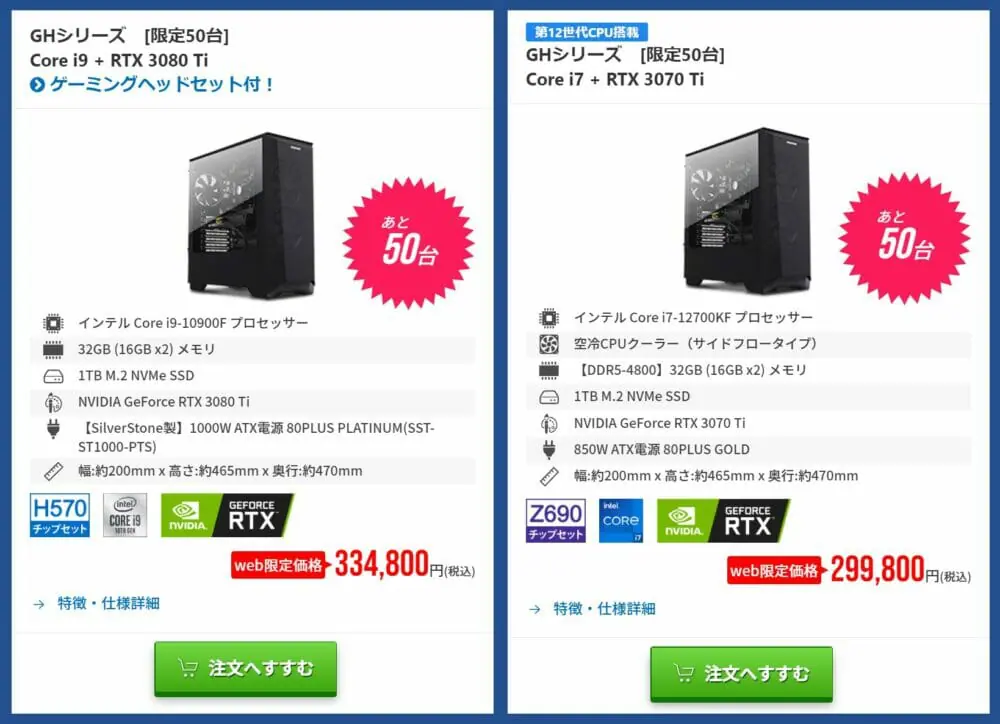Click the Core i7 PC case image

coord(747,211)
